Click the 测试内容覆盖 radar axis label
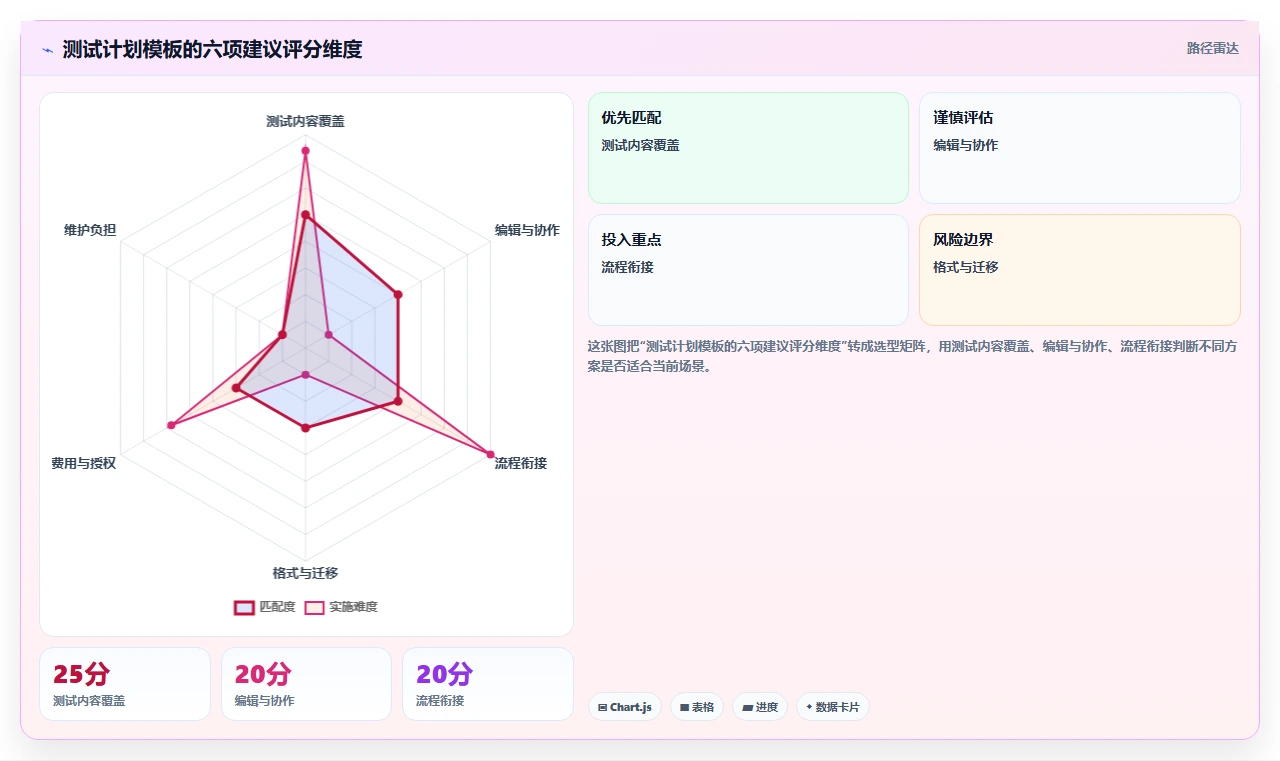1280x761 pixels. pyautogui.click(x=305, y=121)
